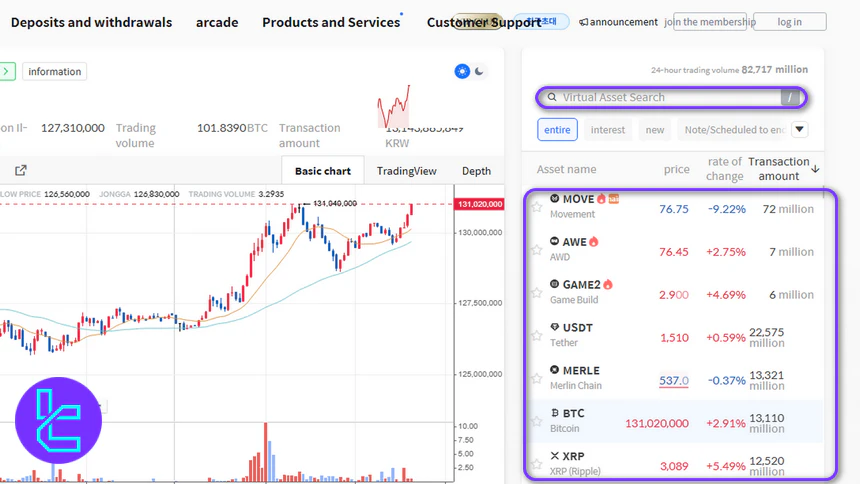Click Transaction amount sort arrow

[816, 168]
